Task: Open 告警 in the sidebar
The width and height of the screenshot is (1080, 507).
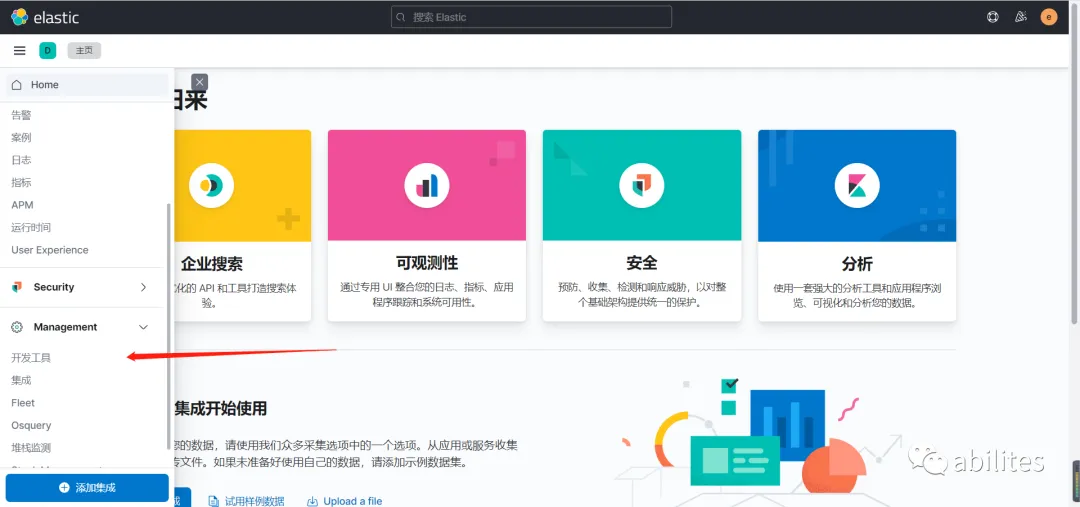Action: tap(21, 115)
